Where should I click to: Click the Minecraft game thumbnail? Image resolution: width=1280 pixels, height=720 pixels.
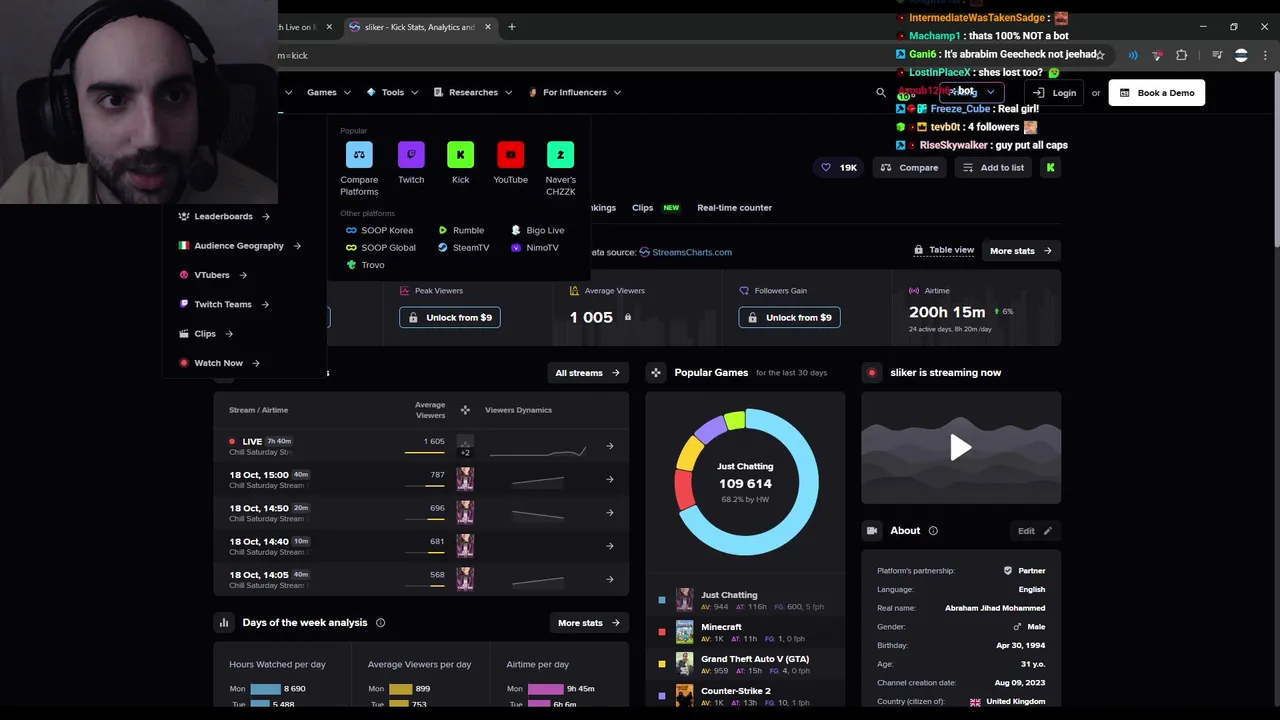pos(684,632)
